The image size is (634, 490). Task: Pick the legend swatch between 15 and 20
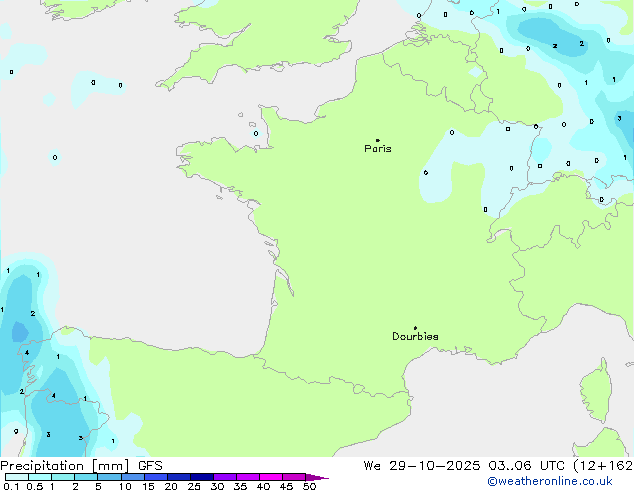pos(155,477)
